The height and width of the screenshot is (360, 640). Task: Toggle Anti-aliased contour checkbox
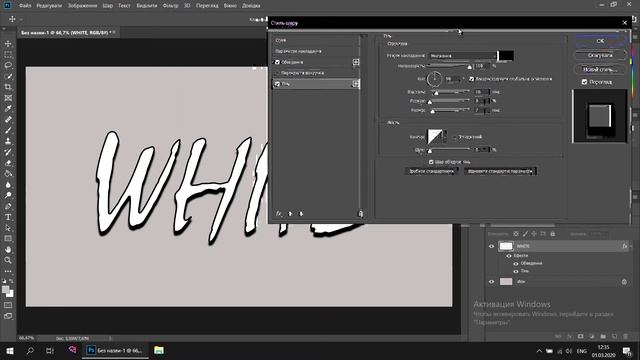pos(455,137)
